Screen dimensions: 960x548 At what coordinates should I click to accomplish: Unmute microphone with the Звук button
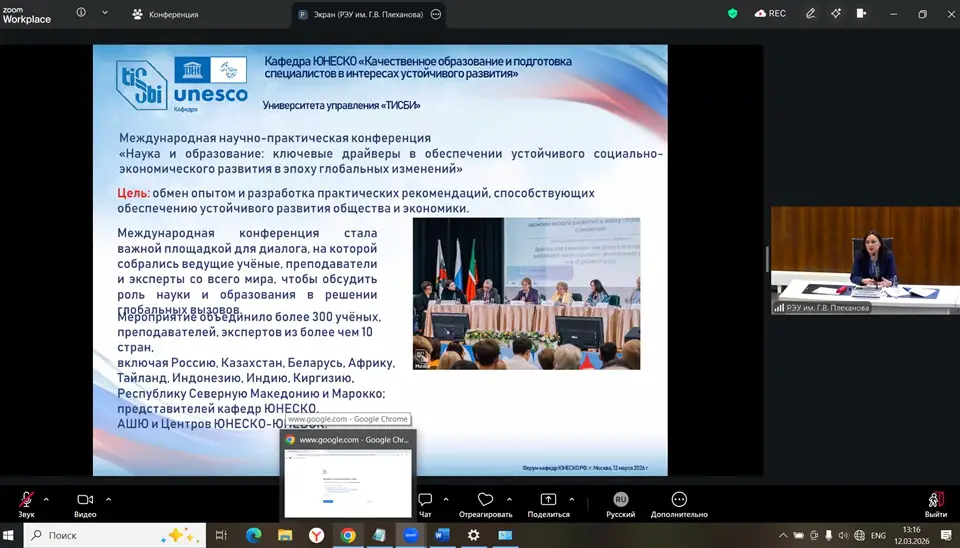(x=26, y=501)
